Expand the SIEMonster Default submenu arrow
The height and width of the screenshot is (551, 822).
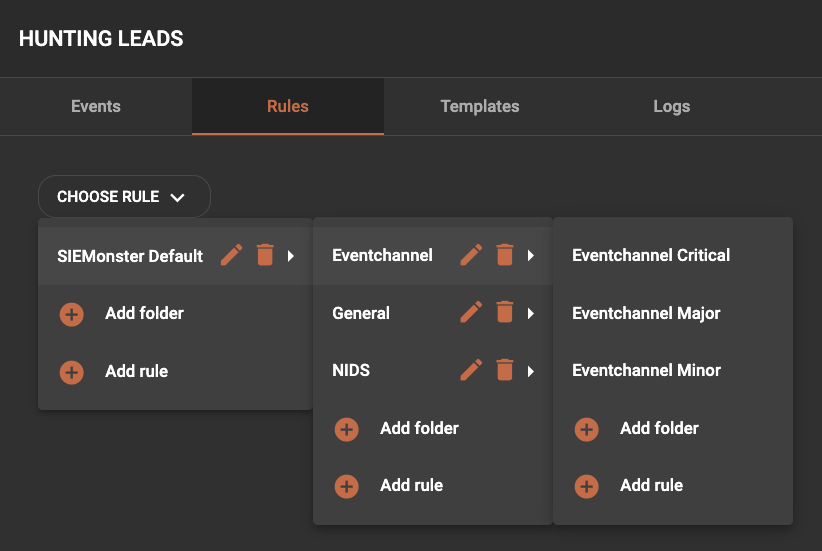pyautogui.click(x=291, y=256)
